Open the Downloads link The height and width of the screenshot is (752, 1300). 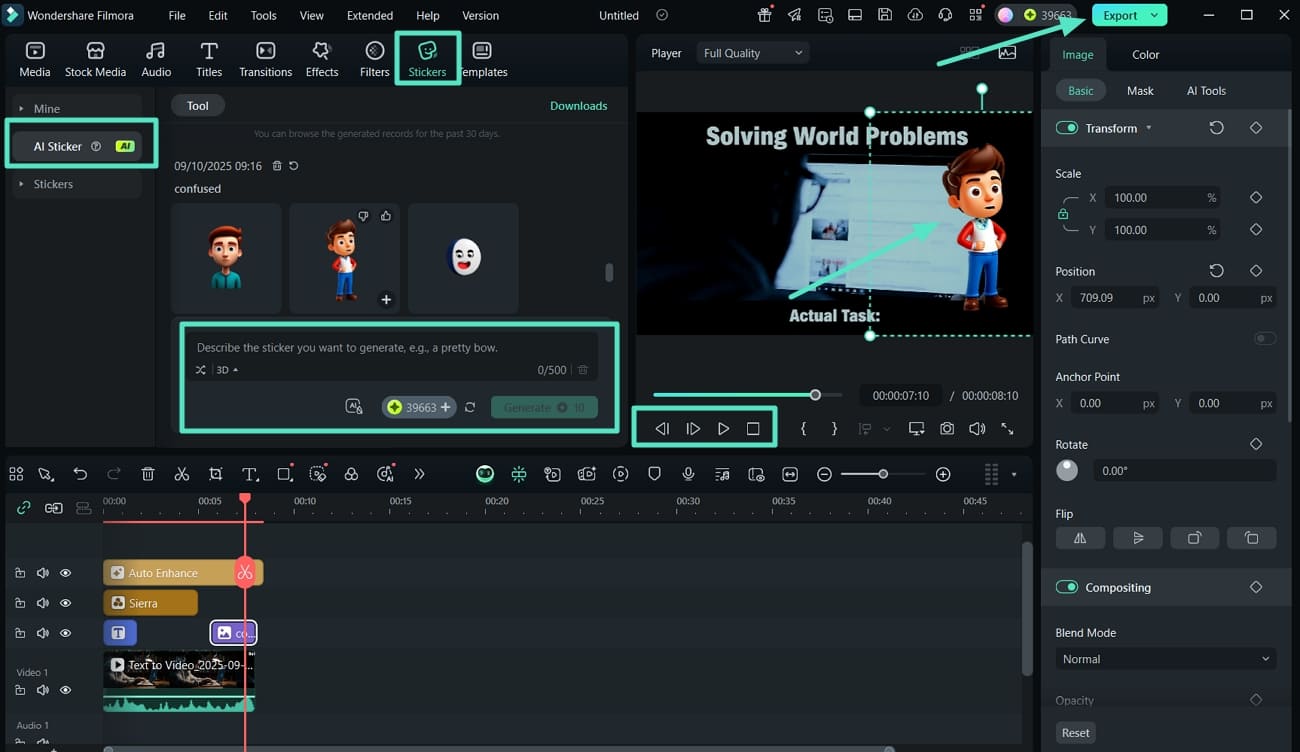tap(579, 105)
